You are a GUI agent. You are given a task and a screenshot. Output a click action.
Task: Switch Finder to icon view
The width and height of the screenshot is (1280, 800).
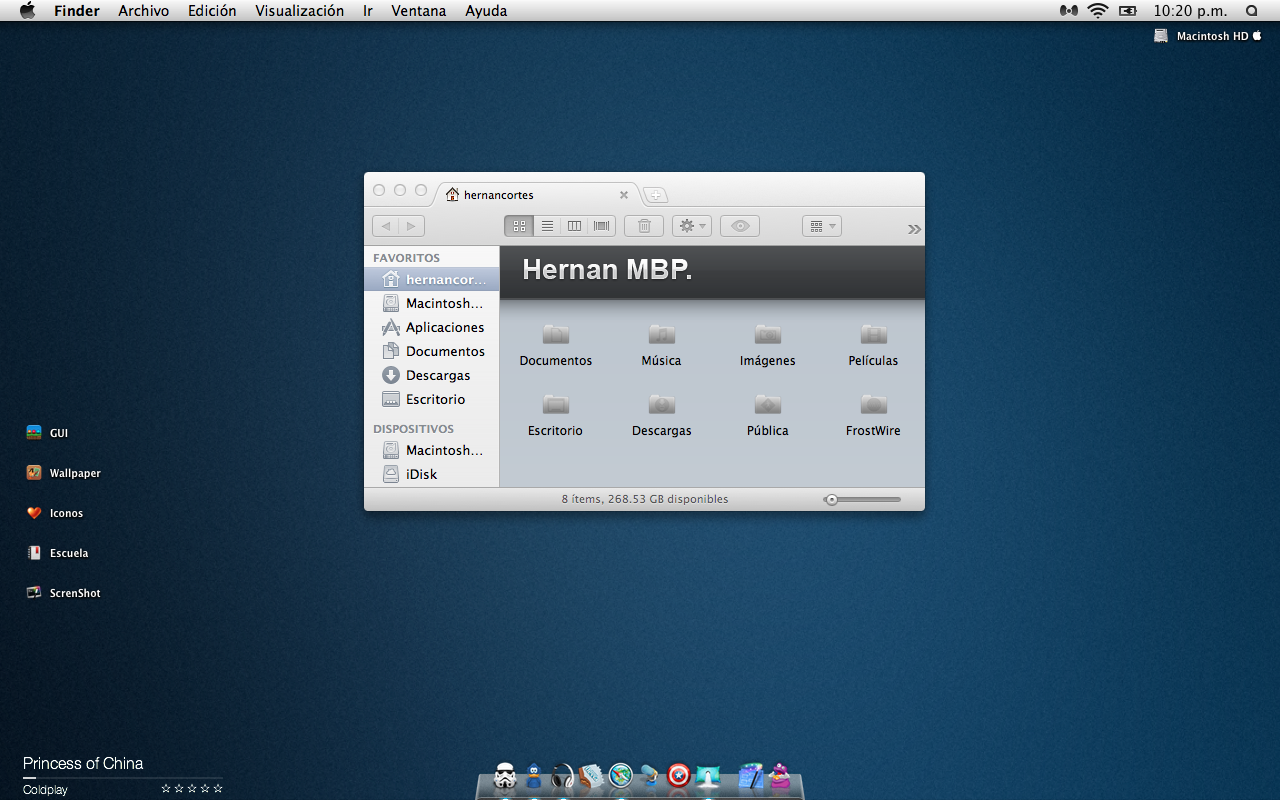pyautogui.click(x=519, y=226)
